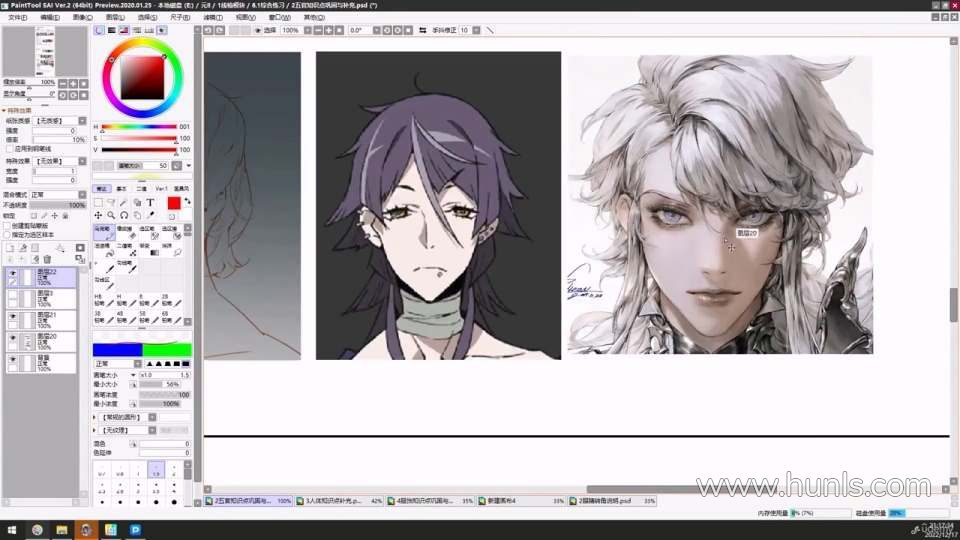Expand the brush texture settings triangle
Screen dimensions: 960x540
tap(95, 430)
